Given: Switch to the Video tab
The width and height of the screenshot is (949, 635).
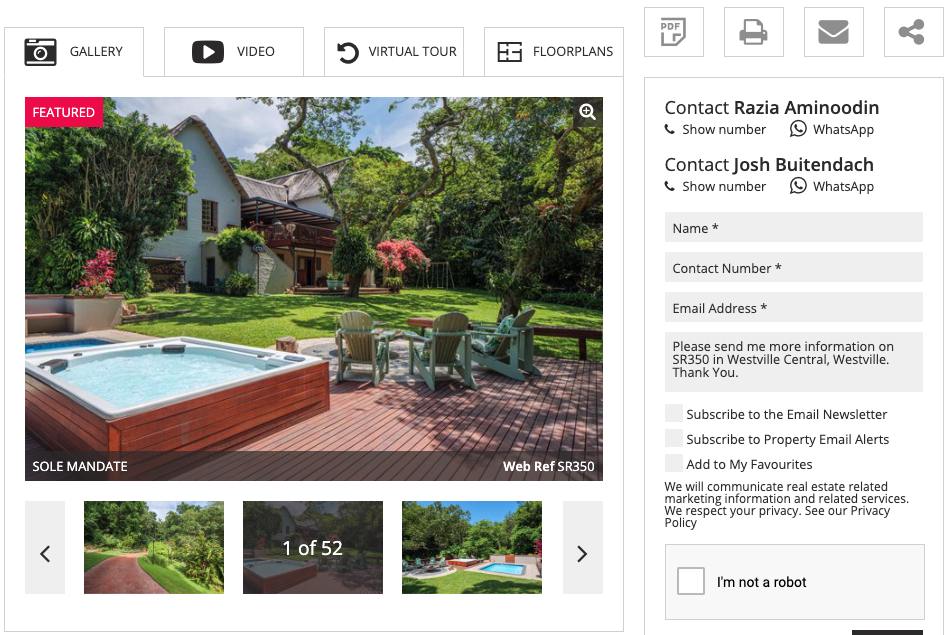Looking at the screenshot, I should (x=234, y=52).
